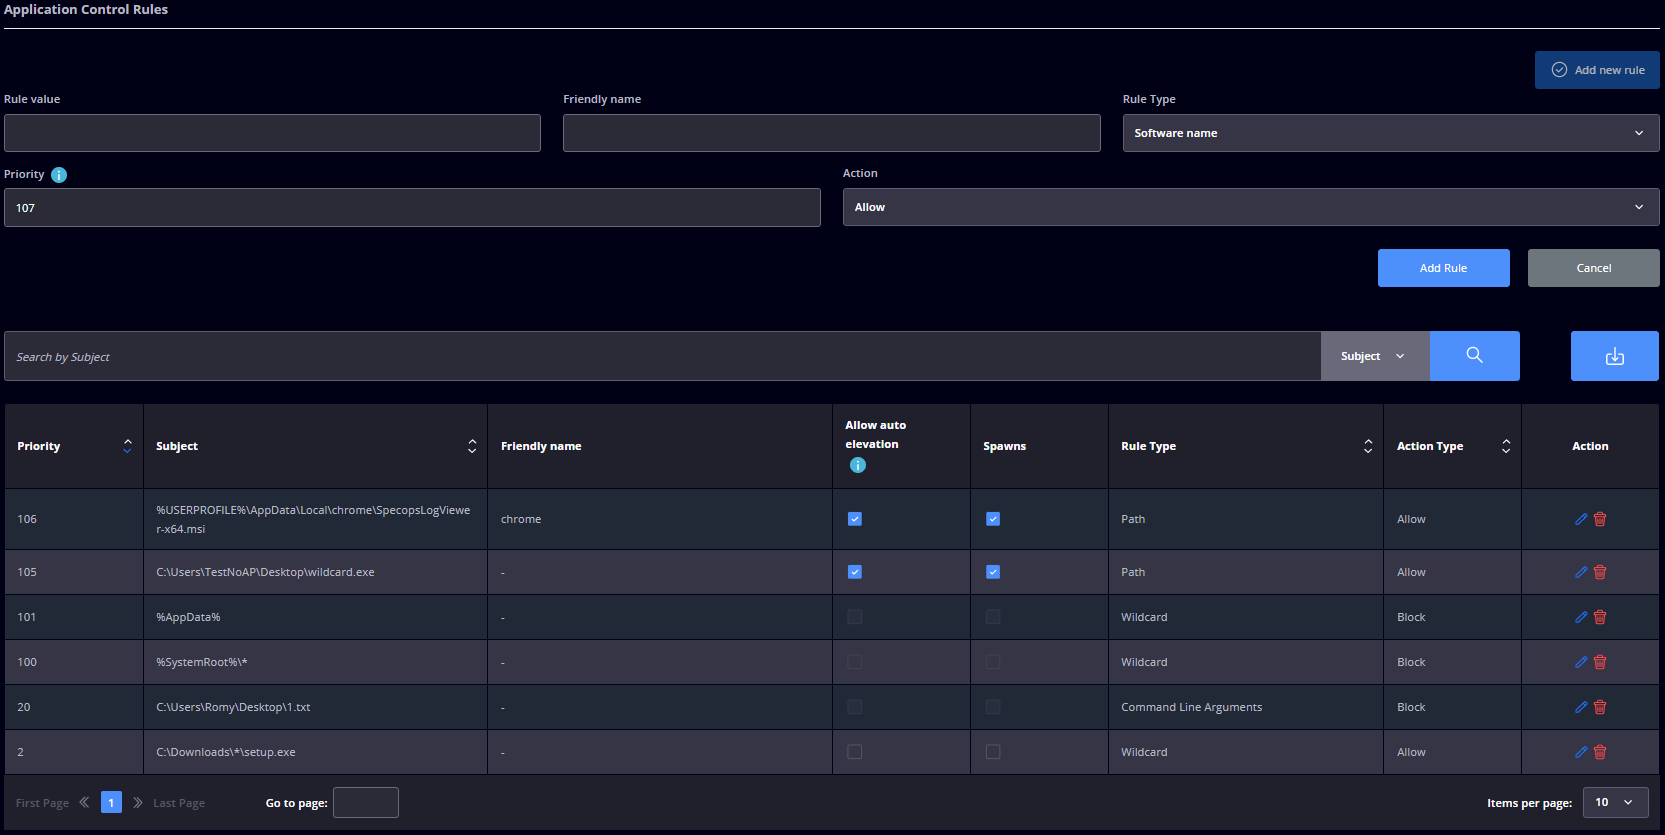
Task: Edit the %AppData% rule
Action: click(x=1581, y=617)
